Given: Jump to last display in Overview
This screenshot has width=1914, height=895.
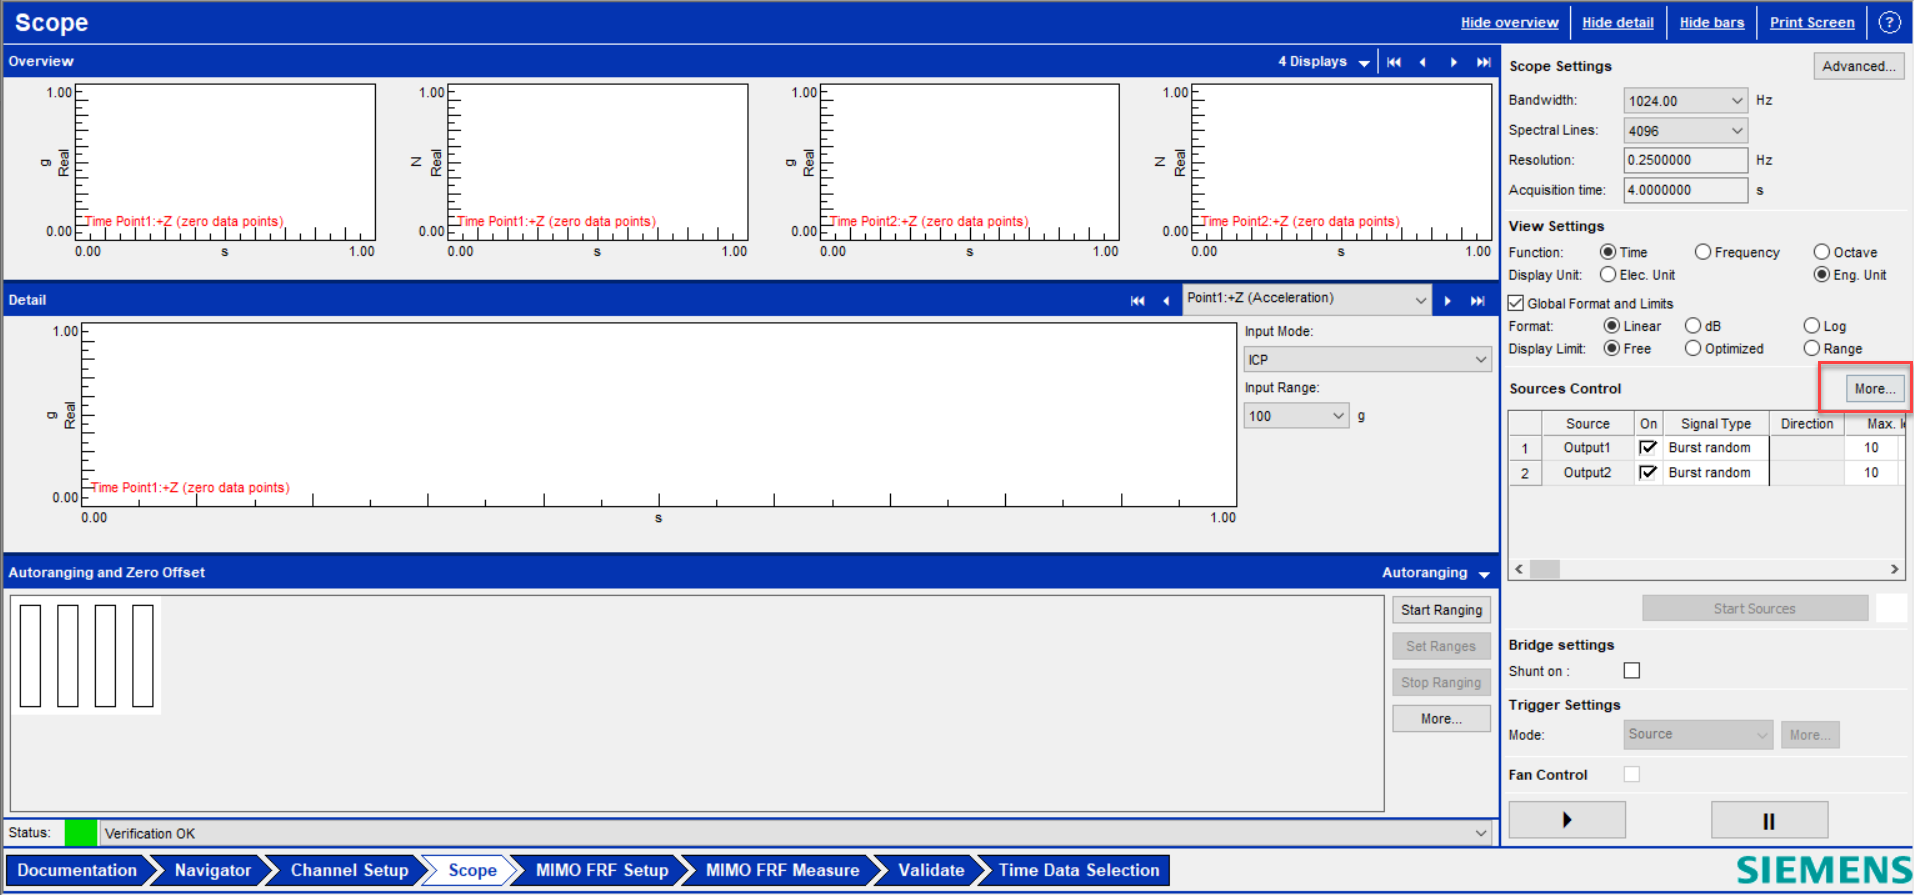Looking at the screenshot, I should pos(1483,62).
